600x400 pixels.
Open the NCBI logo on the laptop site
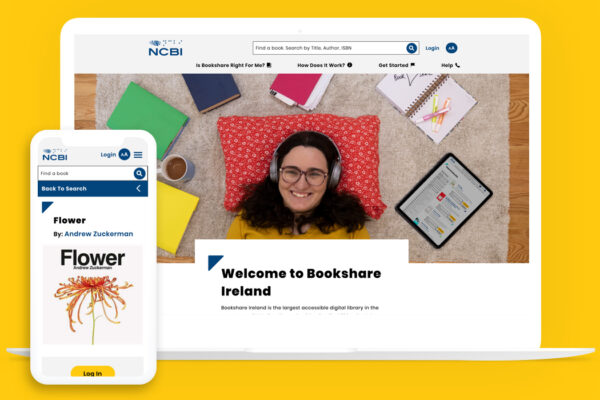(x=165, y=48)
